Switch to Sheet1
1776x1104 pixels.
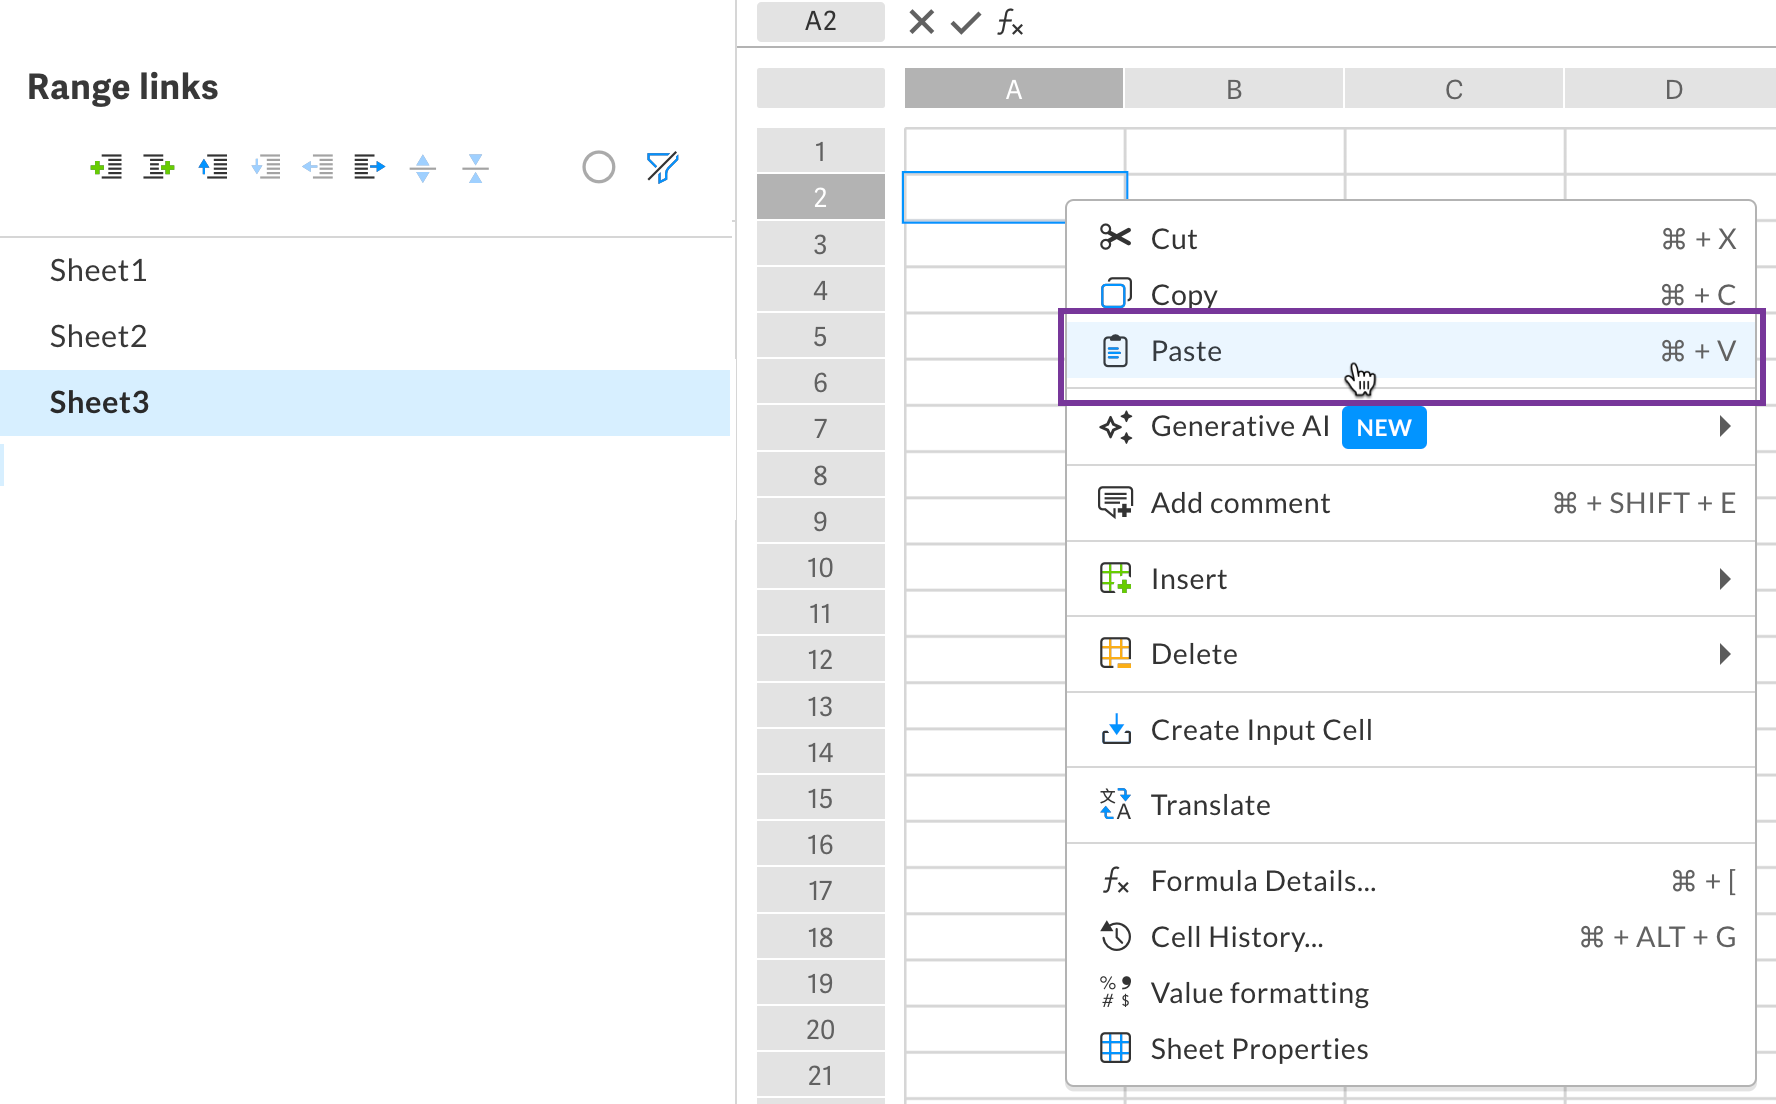coord(98,270)
